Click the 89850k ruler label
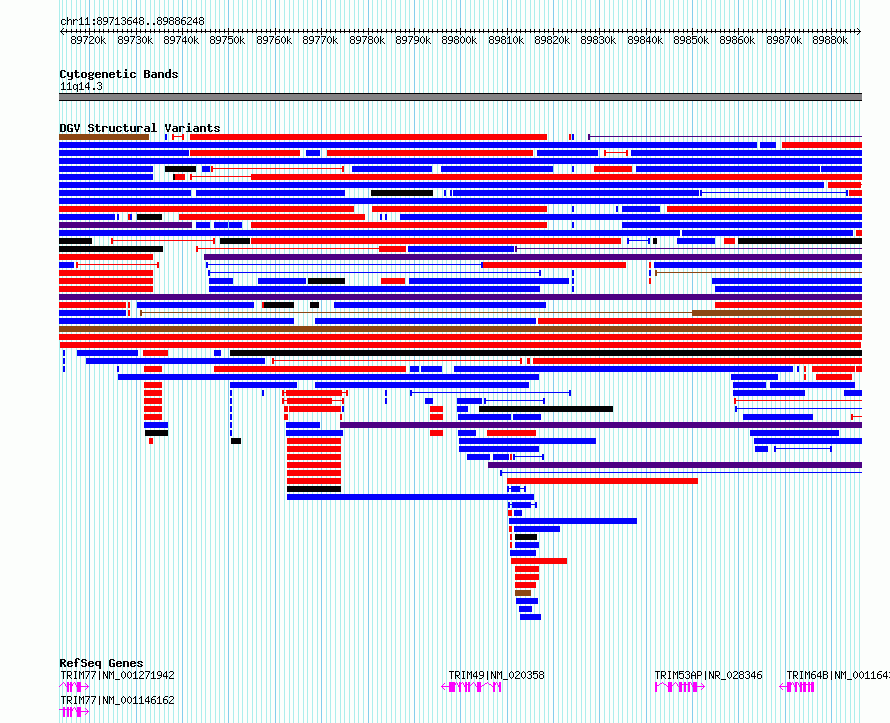The width and height of the screenshot is (890, 723). [691, 40]
